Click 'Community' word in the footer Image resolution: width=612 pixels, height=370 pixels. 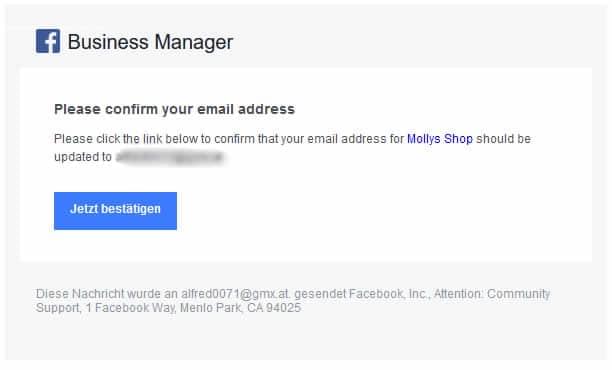519,294
